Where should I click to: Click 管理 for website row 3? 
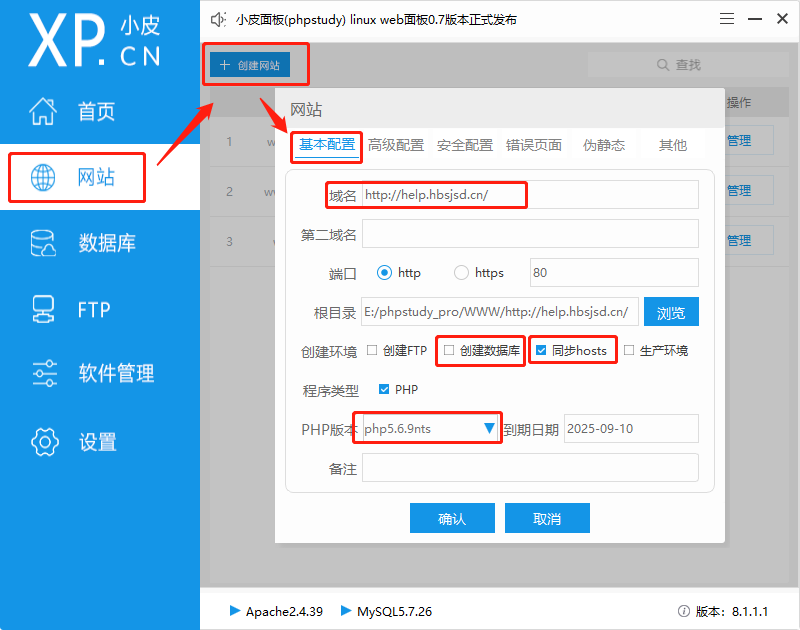click(739, 240)
